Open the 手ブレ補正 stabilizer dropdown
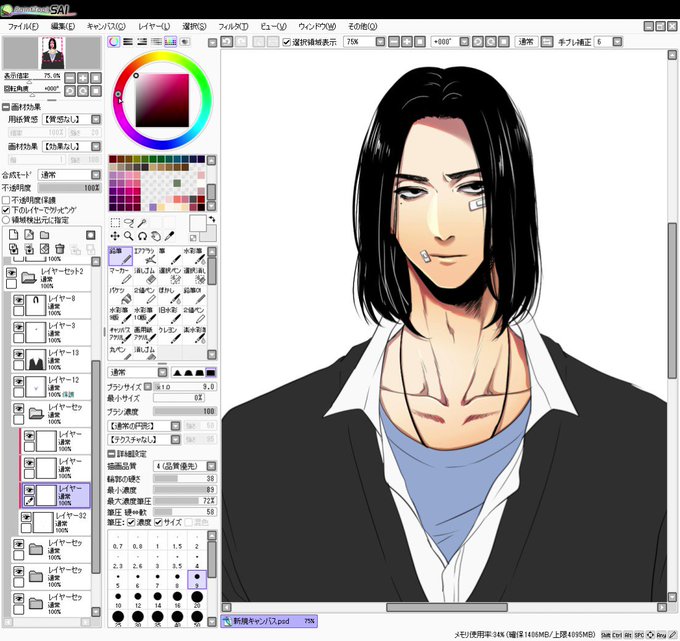Image resolution: width=680 pixels, height=641 pixels. pyautogui.click(x=617, y=42)
